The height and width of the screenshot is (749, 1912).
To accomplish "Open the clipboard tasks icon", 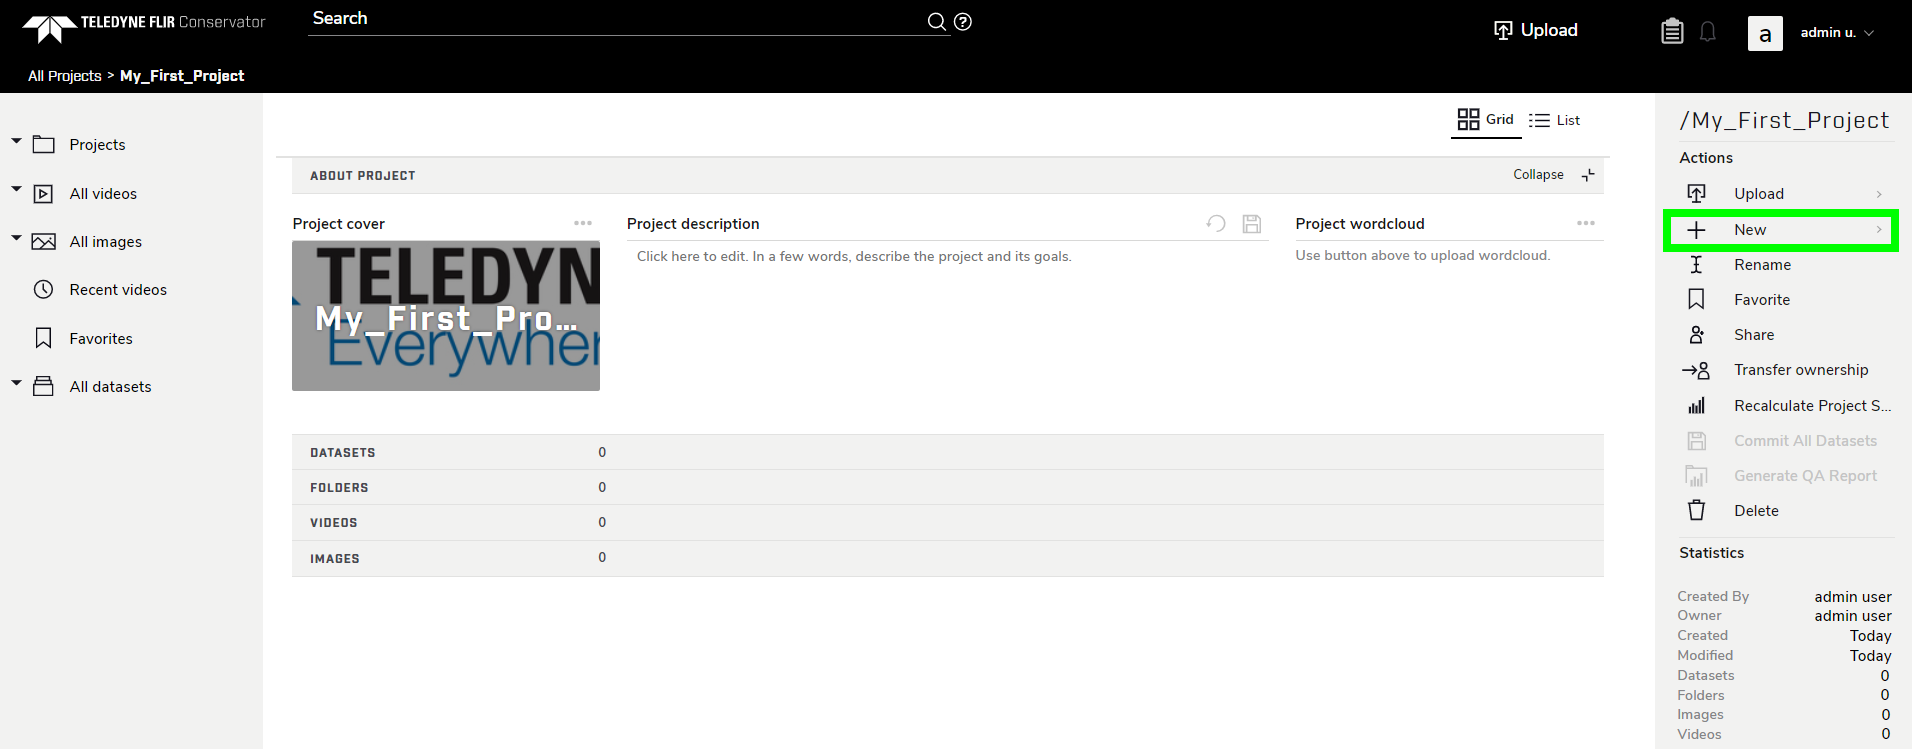I will (x=1672, y=32).
